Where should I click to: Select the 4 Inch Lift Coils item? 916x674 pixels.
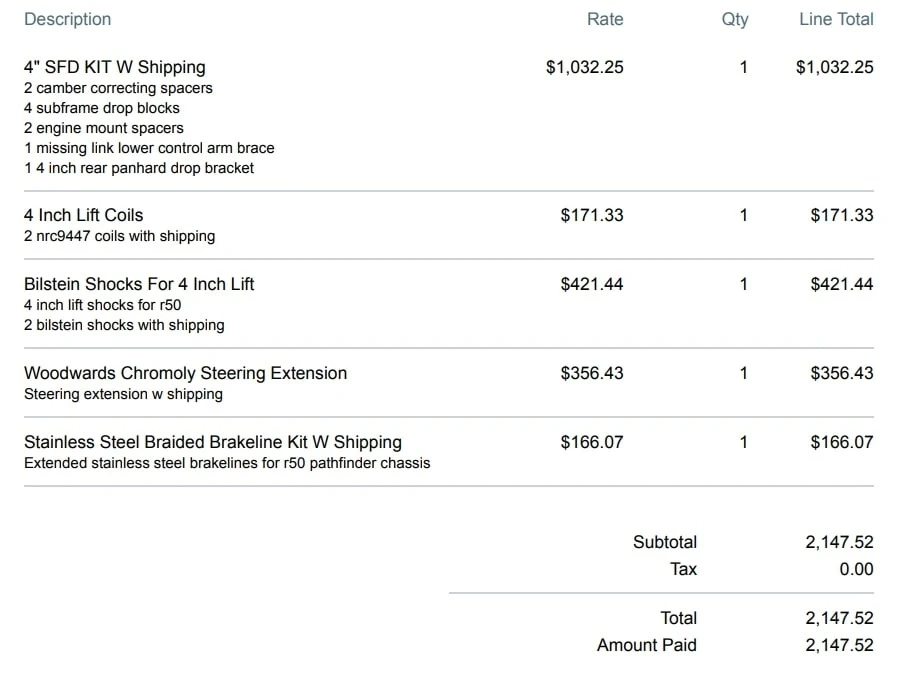coord(83,215)
